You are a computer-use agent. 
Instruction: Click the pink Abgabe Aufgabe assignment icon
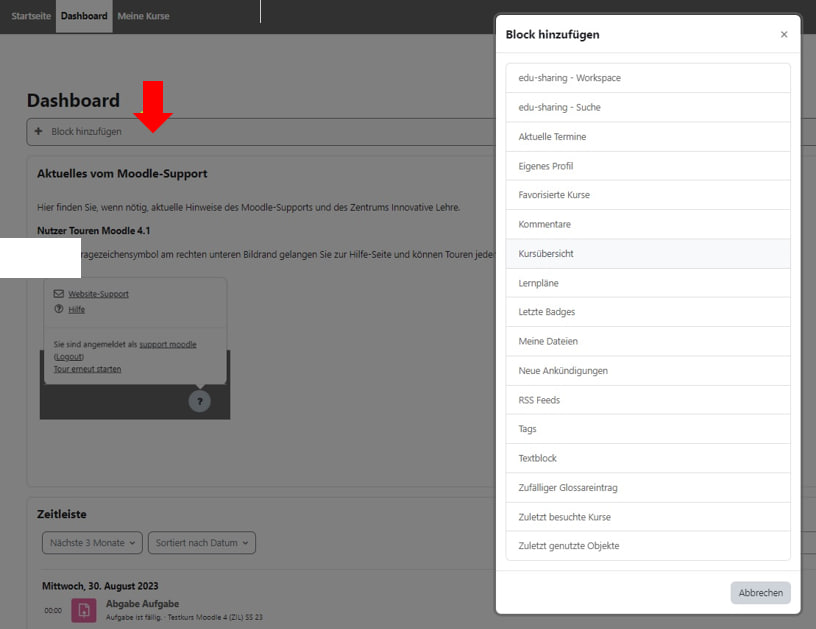click(84, 609)
